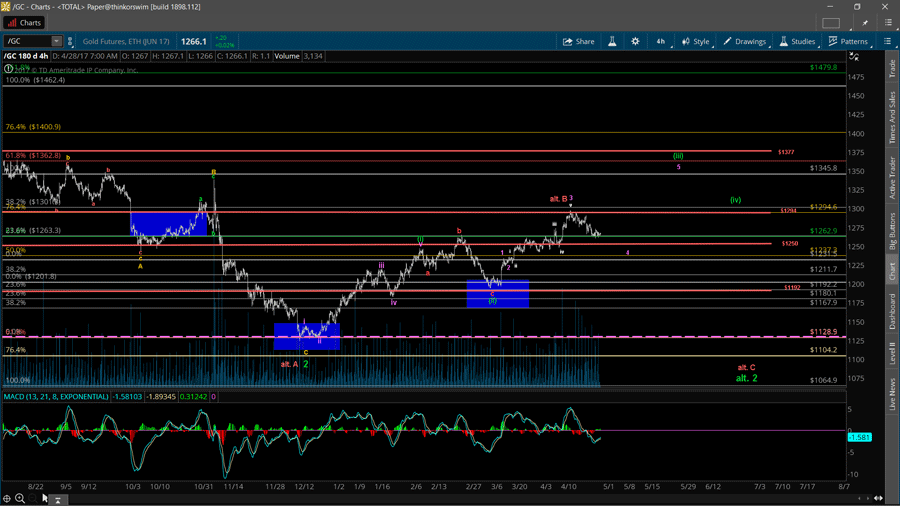Switch to the Trade side tab
Image resolution: width=900 pixels, height=506 pixels.
[892, 69]
